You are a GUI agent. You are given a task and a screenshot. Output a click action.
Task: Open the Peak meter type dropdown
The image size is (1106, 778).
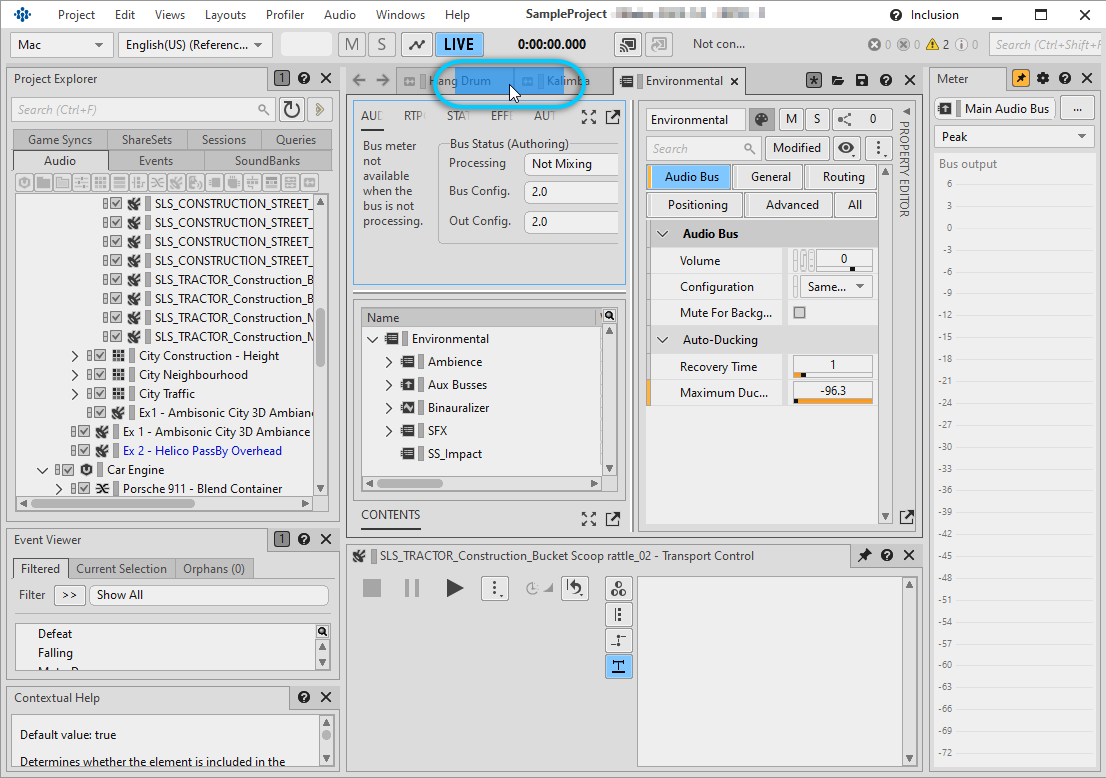[x=1014, y=137]
